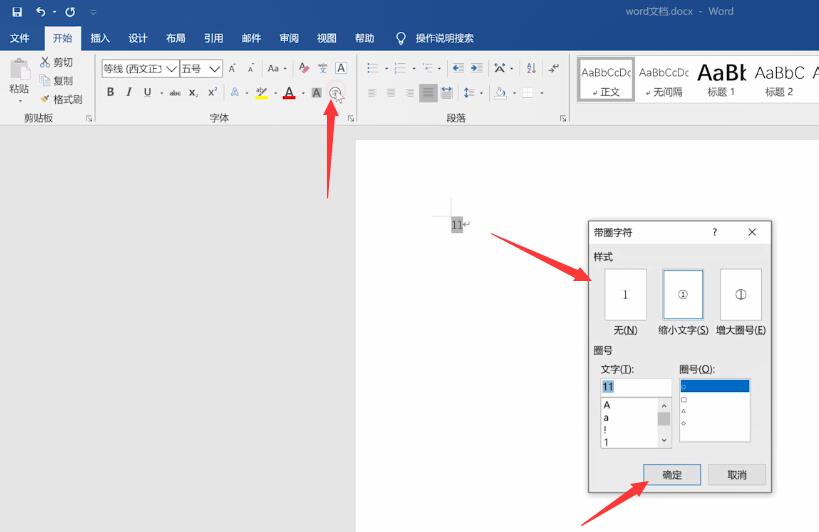Toggle Superscript formatting

click(x=212, y=92)
